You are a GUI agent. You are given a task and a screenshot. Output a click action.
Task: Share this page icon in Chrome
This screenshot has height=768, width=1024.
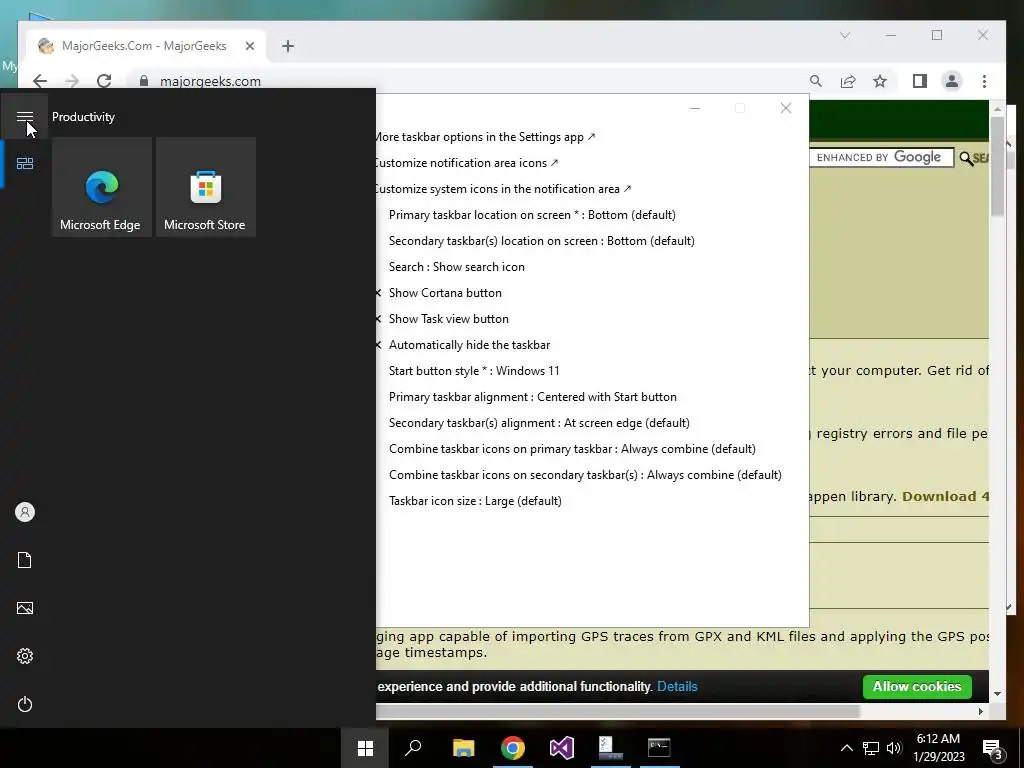pos(848,81)
